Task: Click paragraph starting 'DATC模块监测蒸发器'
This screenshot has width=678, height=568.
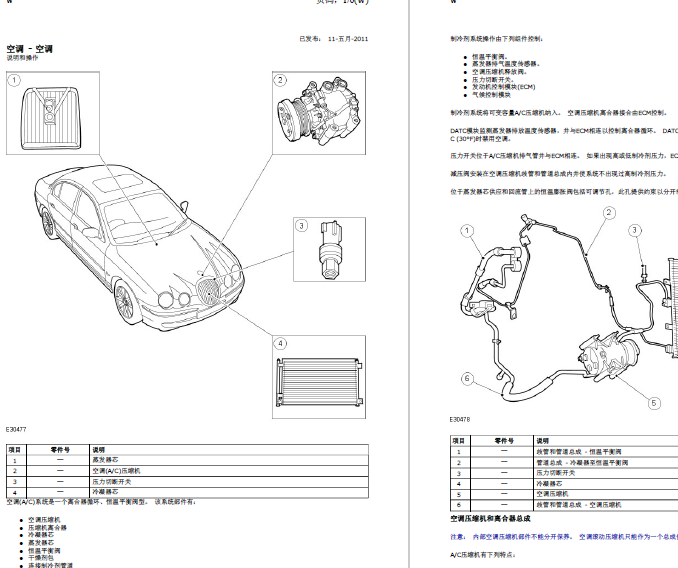Action: click(564, 135)
